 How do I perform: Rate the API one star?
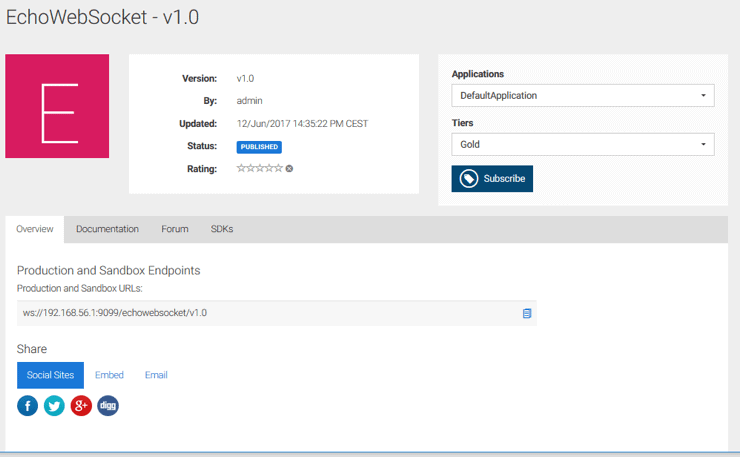[x=241, y=168]
